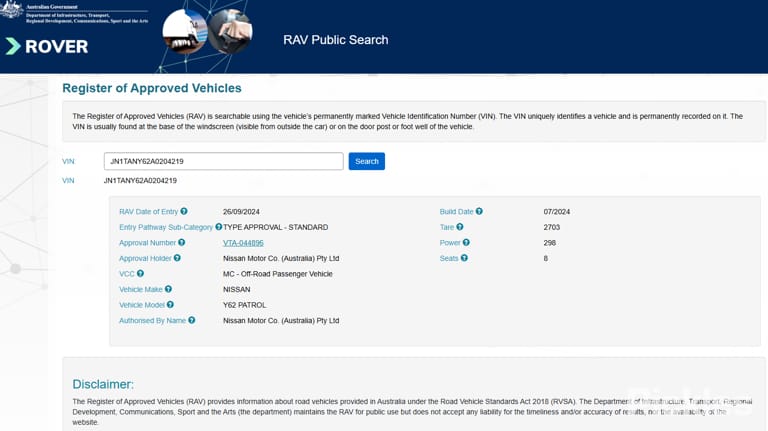Screen dimensions: 768x431
Task: Open help icon next to Authorised By Name
Action: tap(192, 320)
